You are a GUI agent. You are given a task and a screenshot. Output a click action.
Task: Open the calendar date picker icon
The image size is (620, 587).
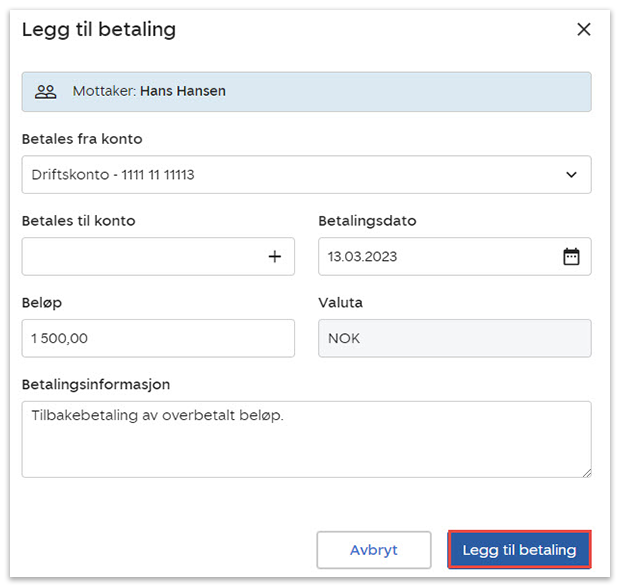coord(571,257)
